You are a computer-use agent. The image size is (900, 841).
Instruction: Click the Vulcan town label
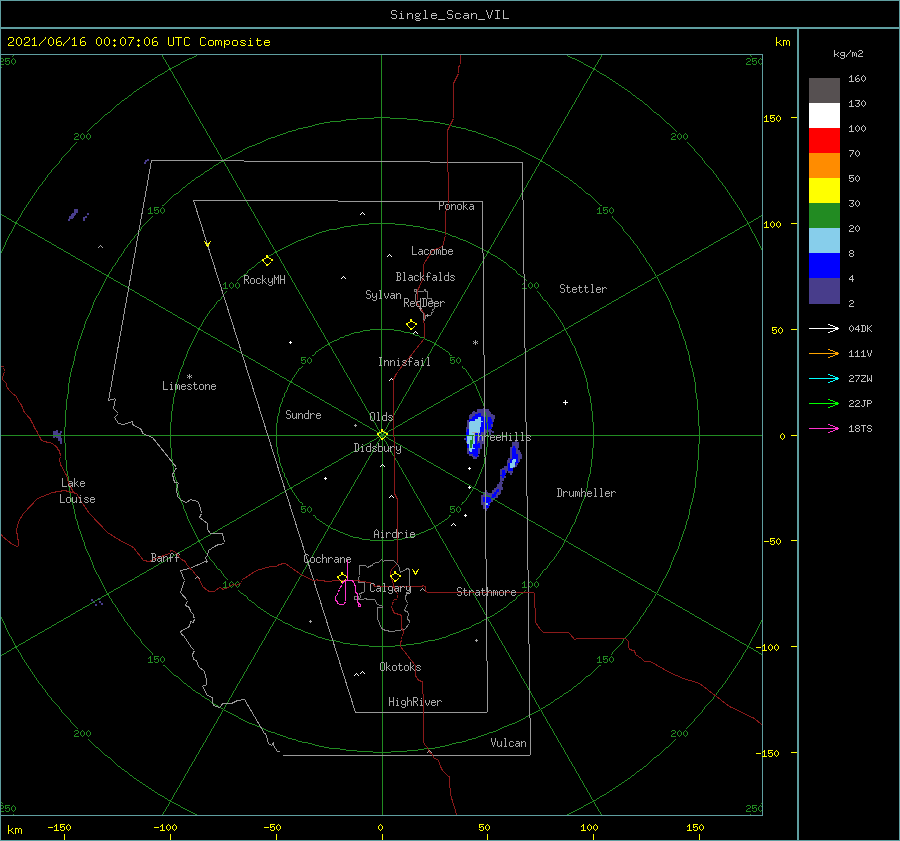click(508, 743)
